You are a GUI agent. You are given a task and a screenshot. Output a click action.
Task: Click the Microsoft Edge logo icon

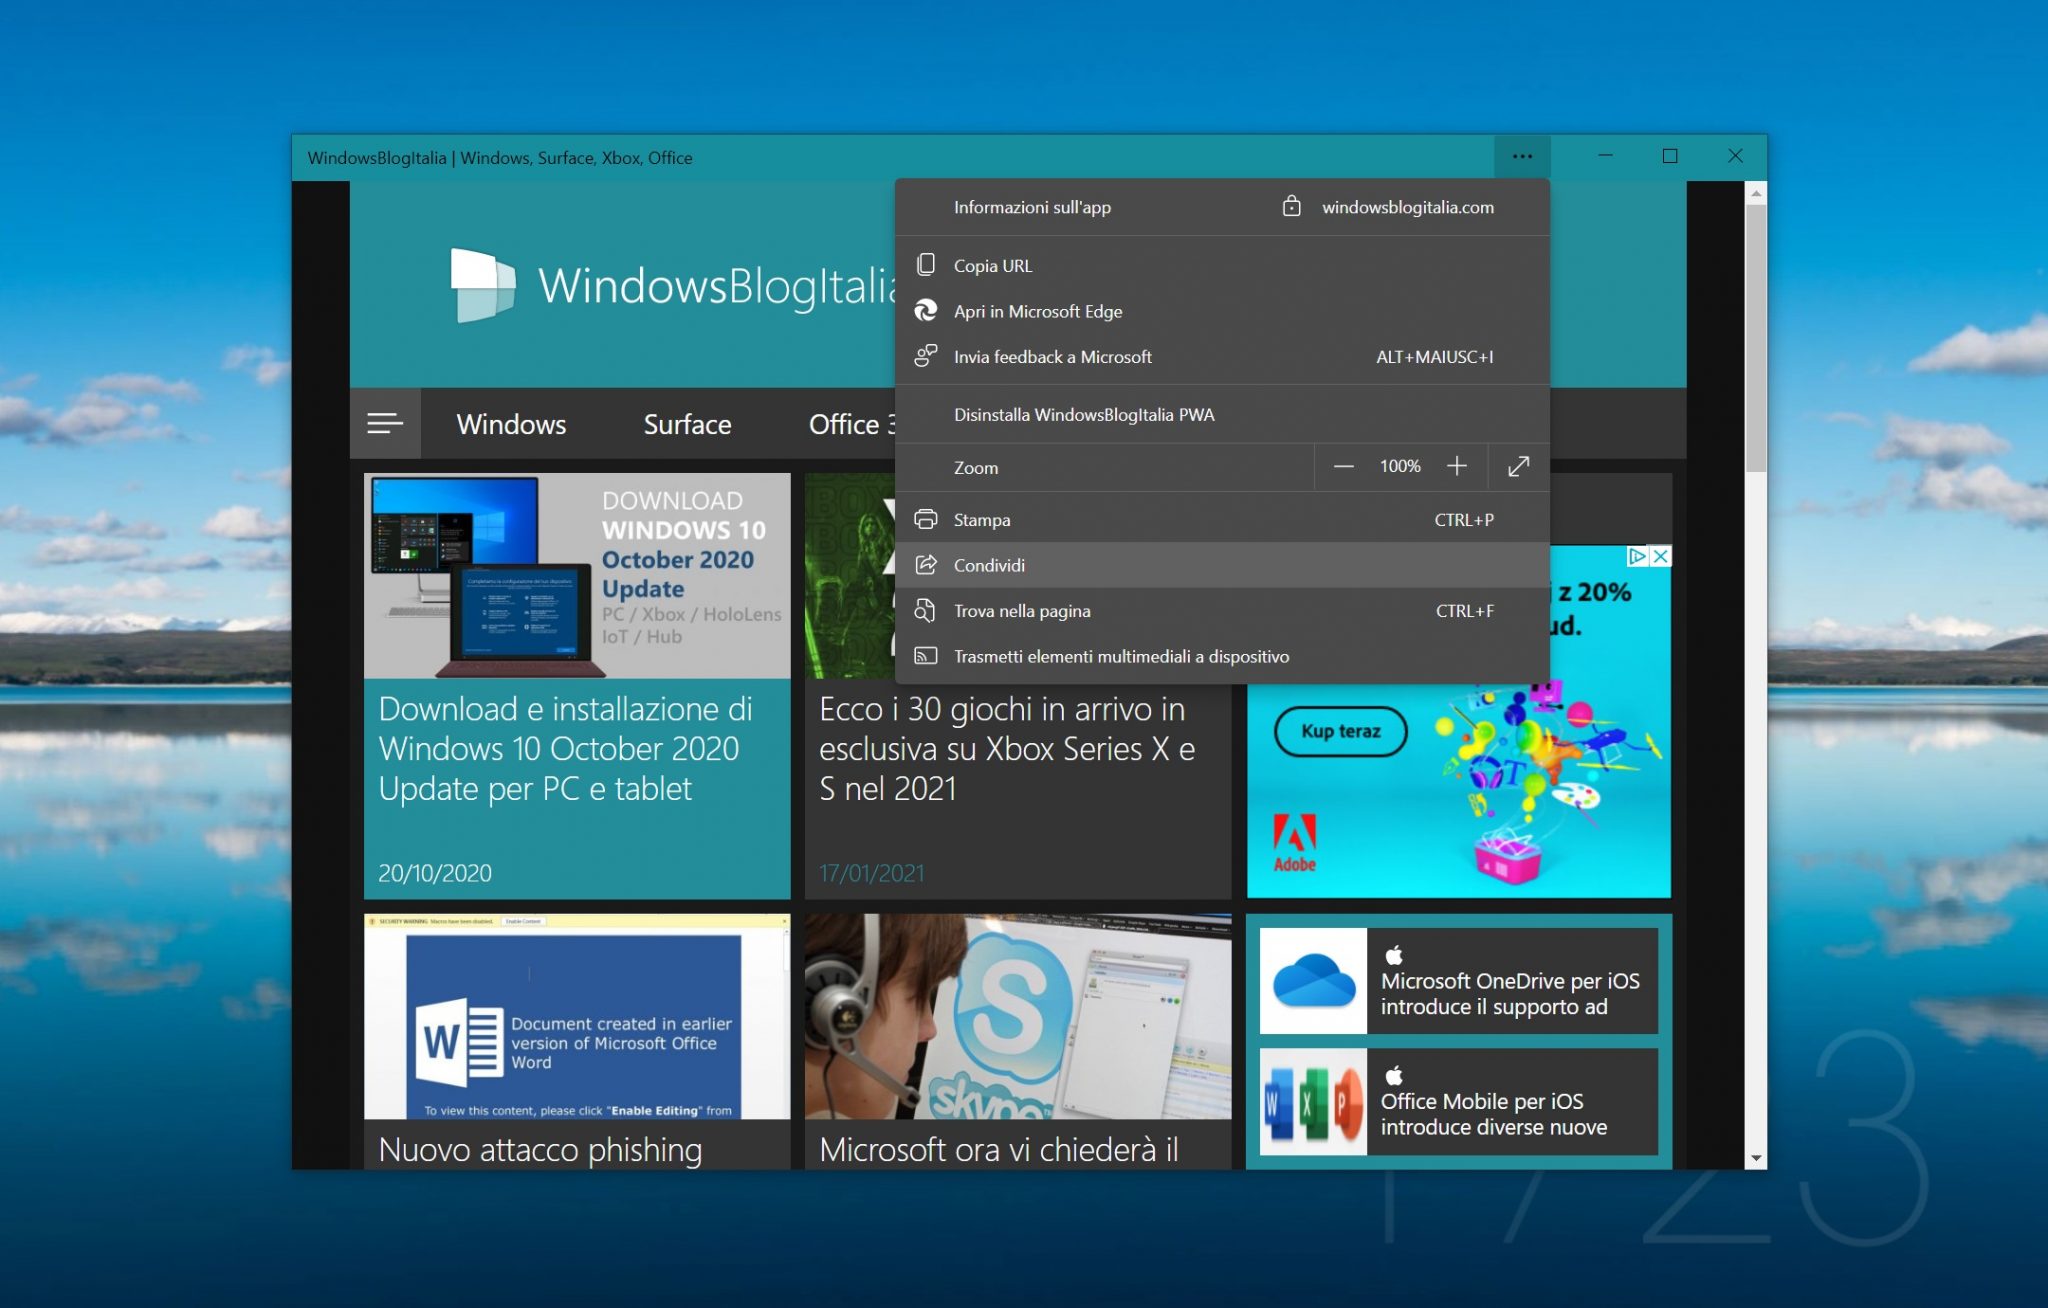pyautogui.click(x=926, y=311)
